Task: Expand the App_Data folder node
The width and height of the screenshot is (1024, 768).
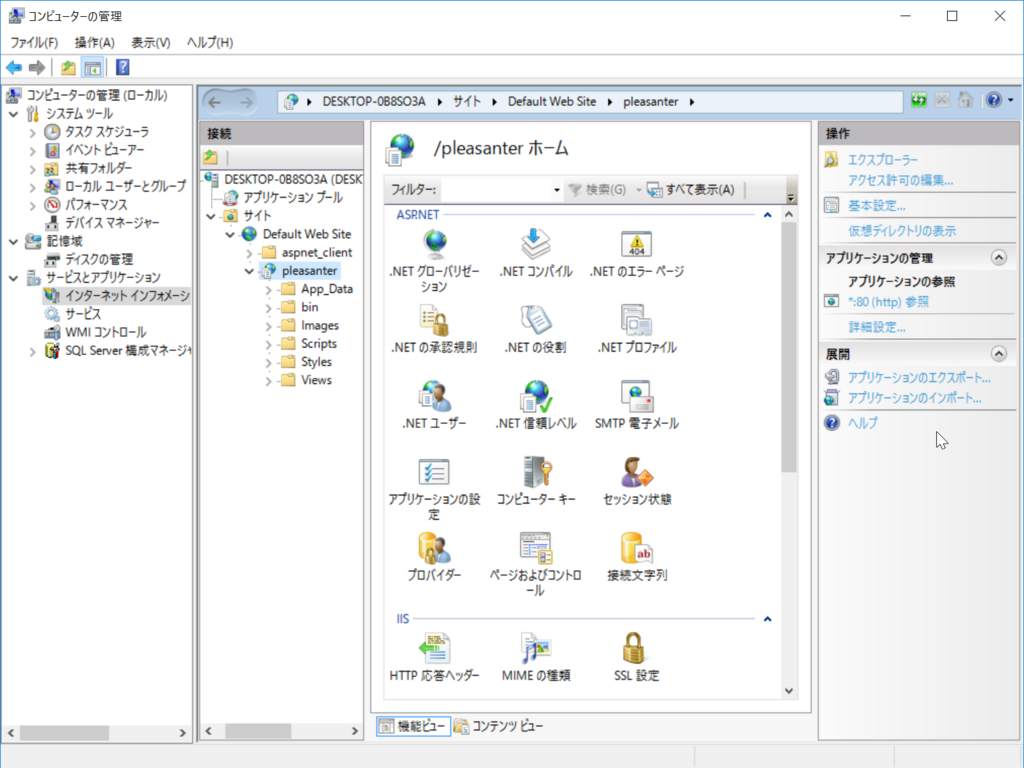Action: (x=268, y=289)
